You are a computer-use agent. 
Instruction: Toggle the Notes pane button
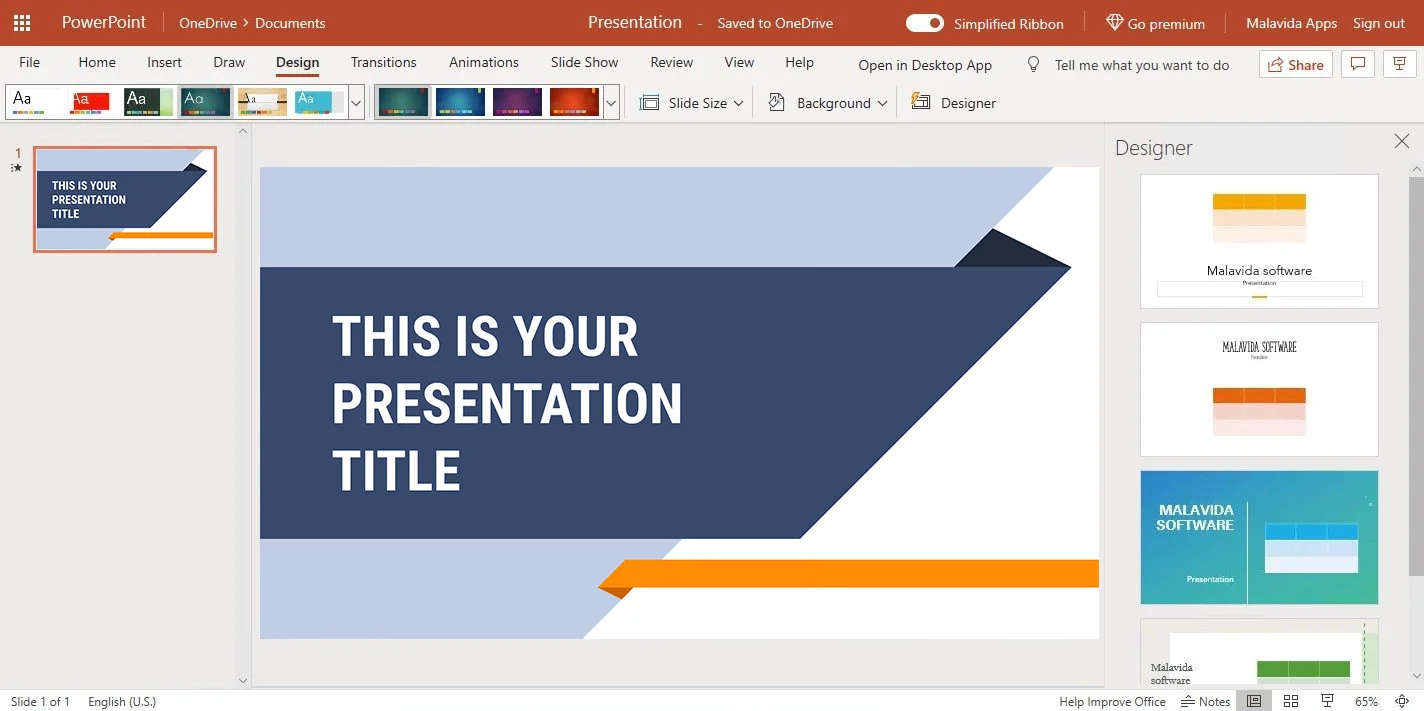click(1205, 701)
